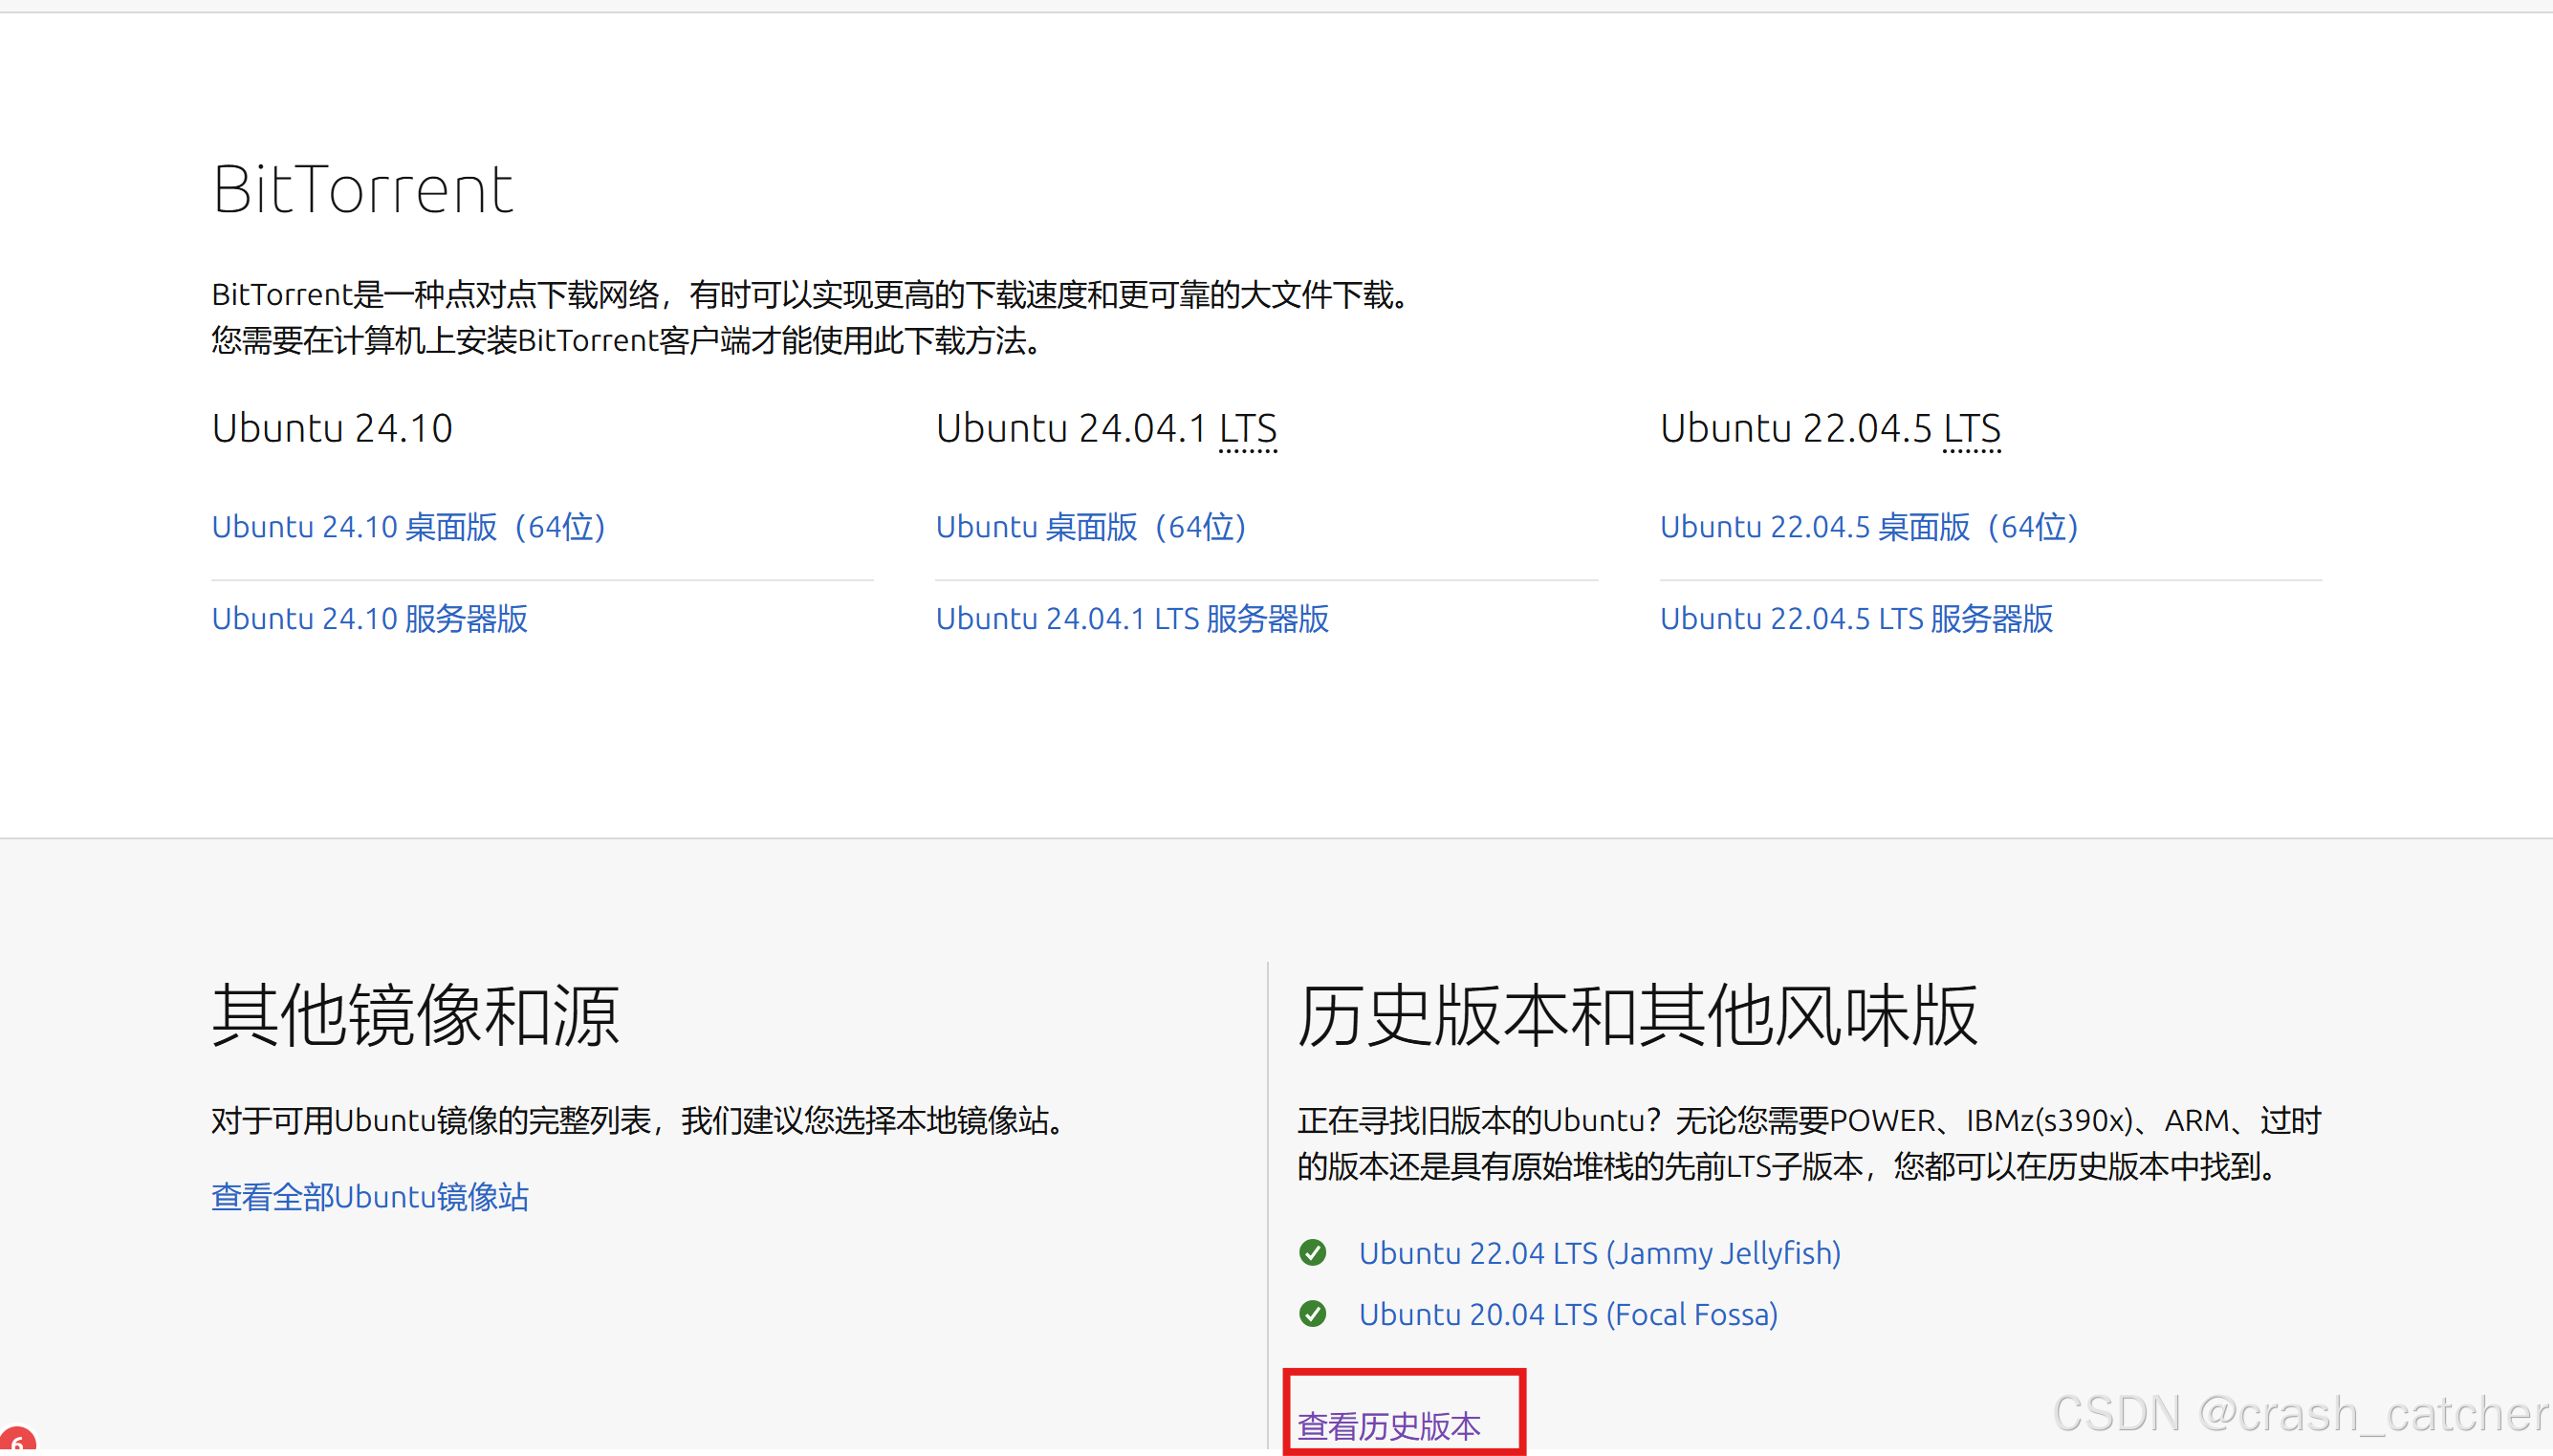Click Ubuntu 桌面版（64位）link under 24.04.1 LTS
Image resolution: width=2553 pixels, height=1456 pixels.
(x=1091, y=527)
